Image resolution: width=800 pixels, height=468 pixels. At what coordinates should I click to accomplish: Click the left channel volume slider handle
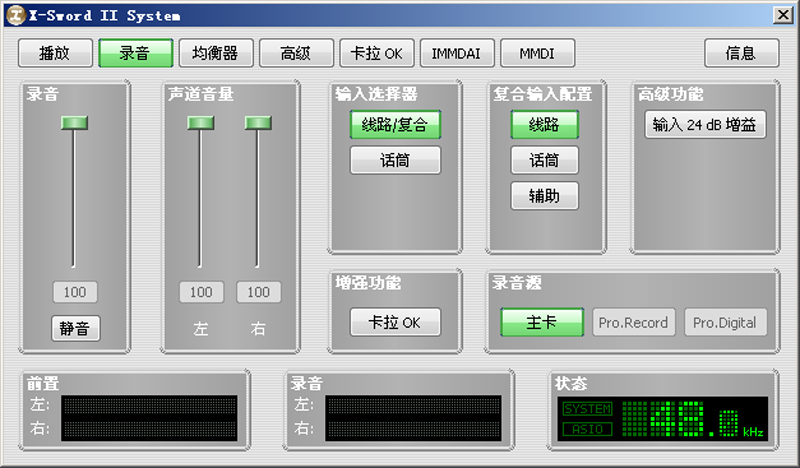click(201, 122)
